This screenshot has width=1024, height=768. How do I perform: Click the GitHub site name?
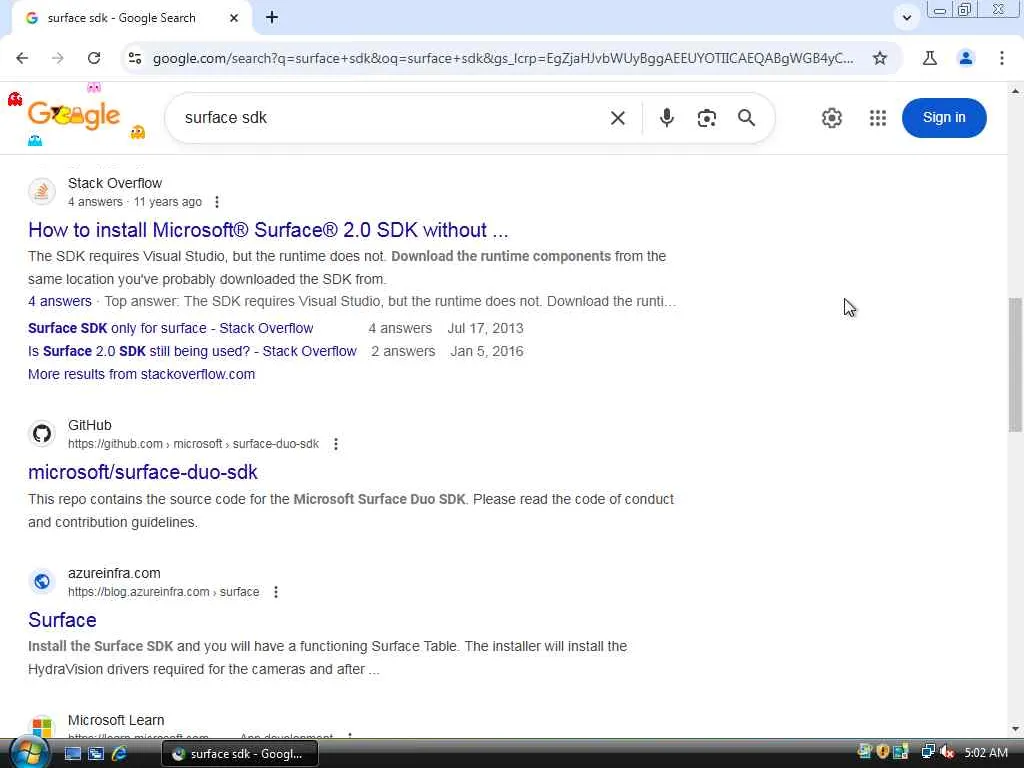[89, 425]
